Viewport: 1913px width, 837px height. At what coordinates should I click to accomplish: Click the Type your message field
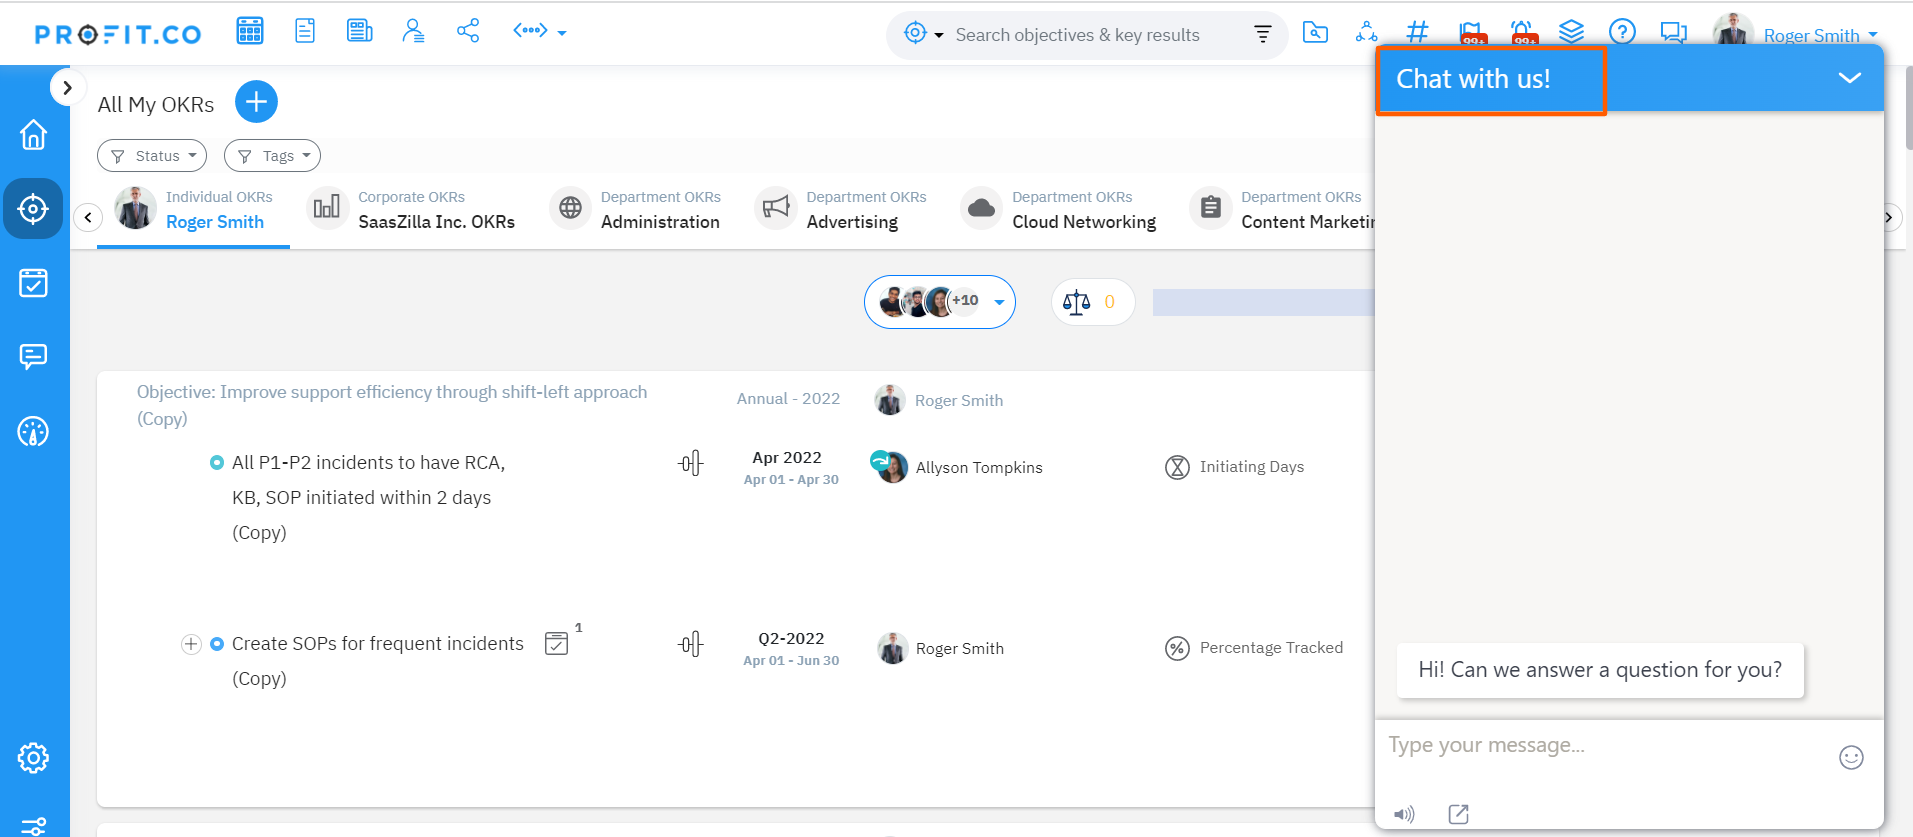tap(1600, 746)
